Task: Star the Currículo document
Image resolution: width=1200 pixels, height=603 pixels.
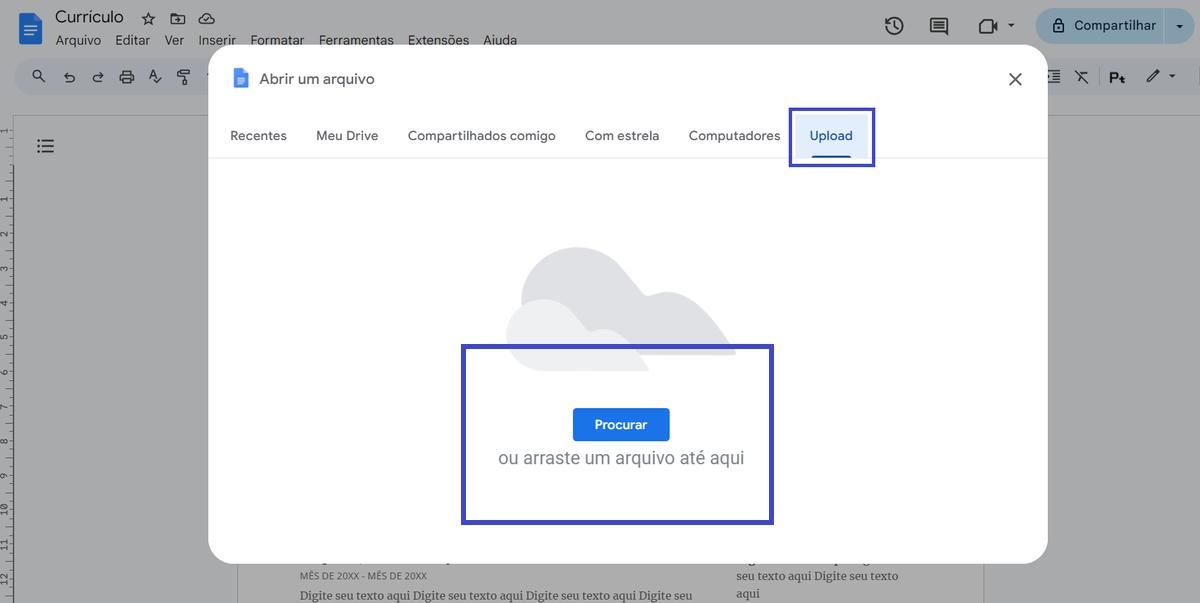Action: 147,17
